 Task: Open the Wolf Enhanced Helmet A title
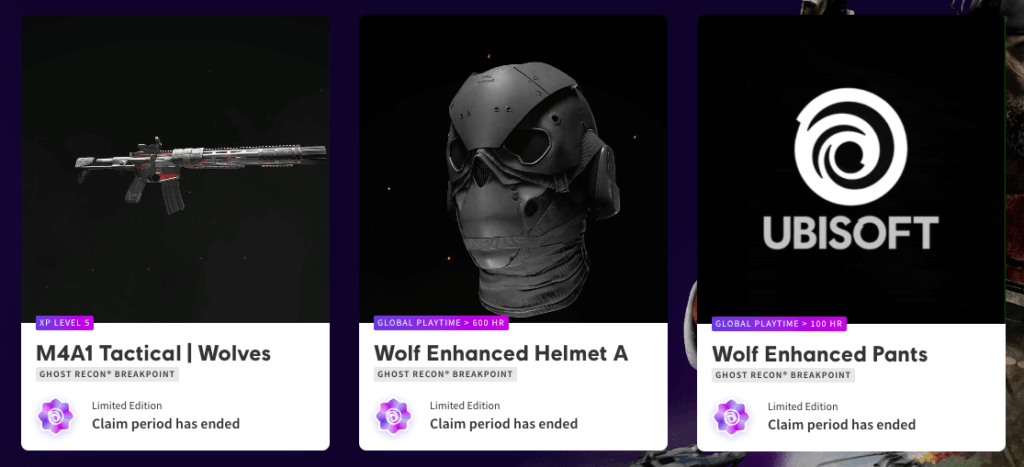click(502, 353)
